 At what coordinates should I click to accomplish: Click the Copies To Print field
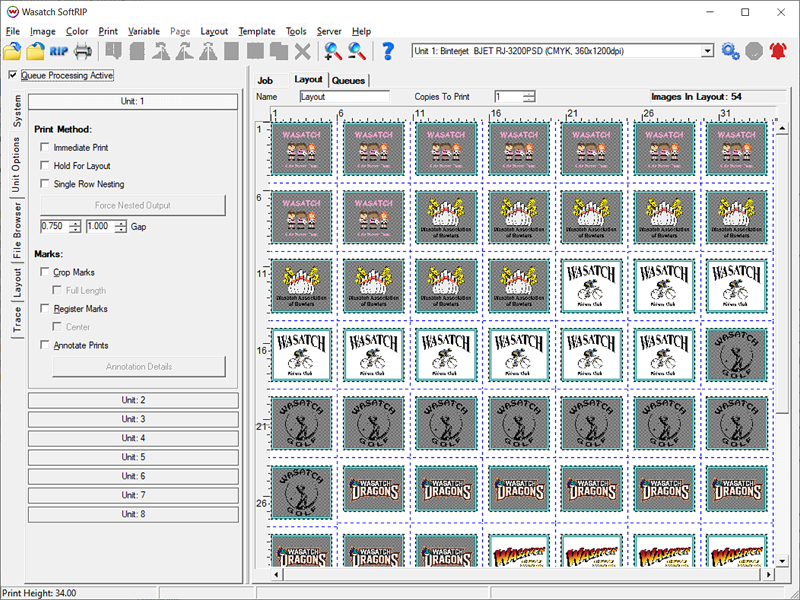[x=509, y=96]
